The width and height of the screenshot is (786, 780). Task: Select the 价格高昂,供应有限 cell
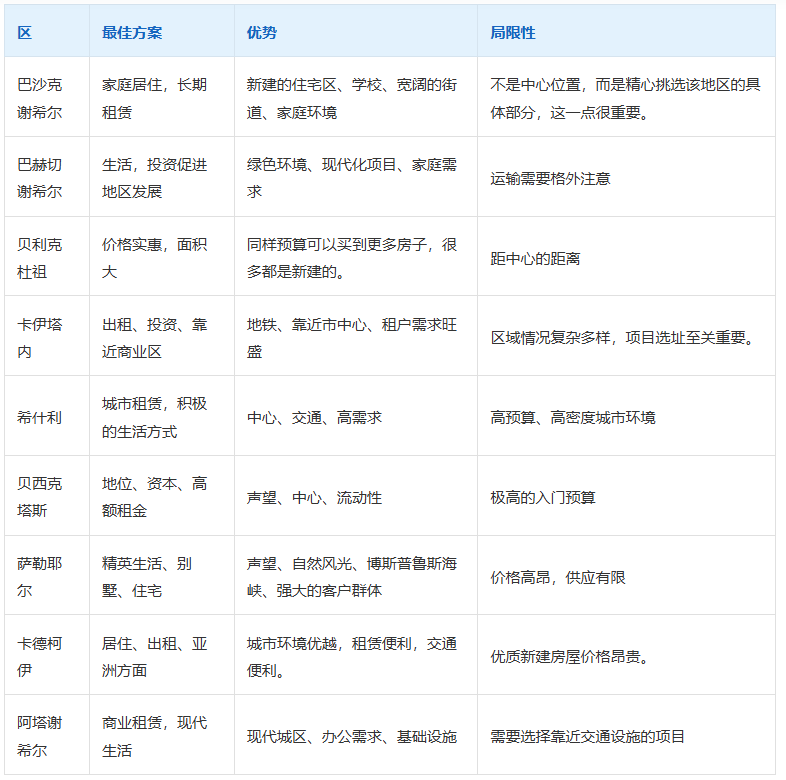626,575
